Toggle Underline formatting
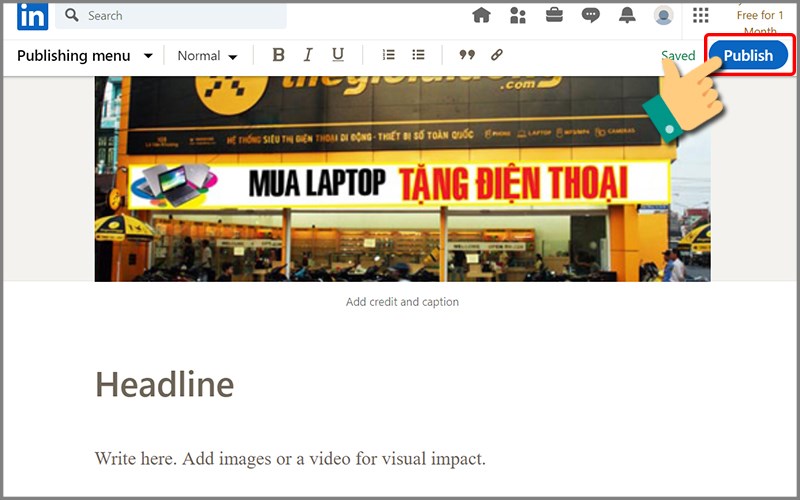This screenshot has height=500, width=800. click(x=338, y=55)
